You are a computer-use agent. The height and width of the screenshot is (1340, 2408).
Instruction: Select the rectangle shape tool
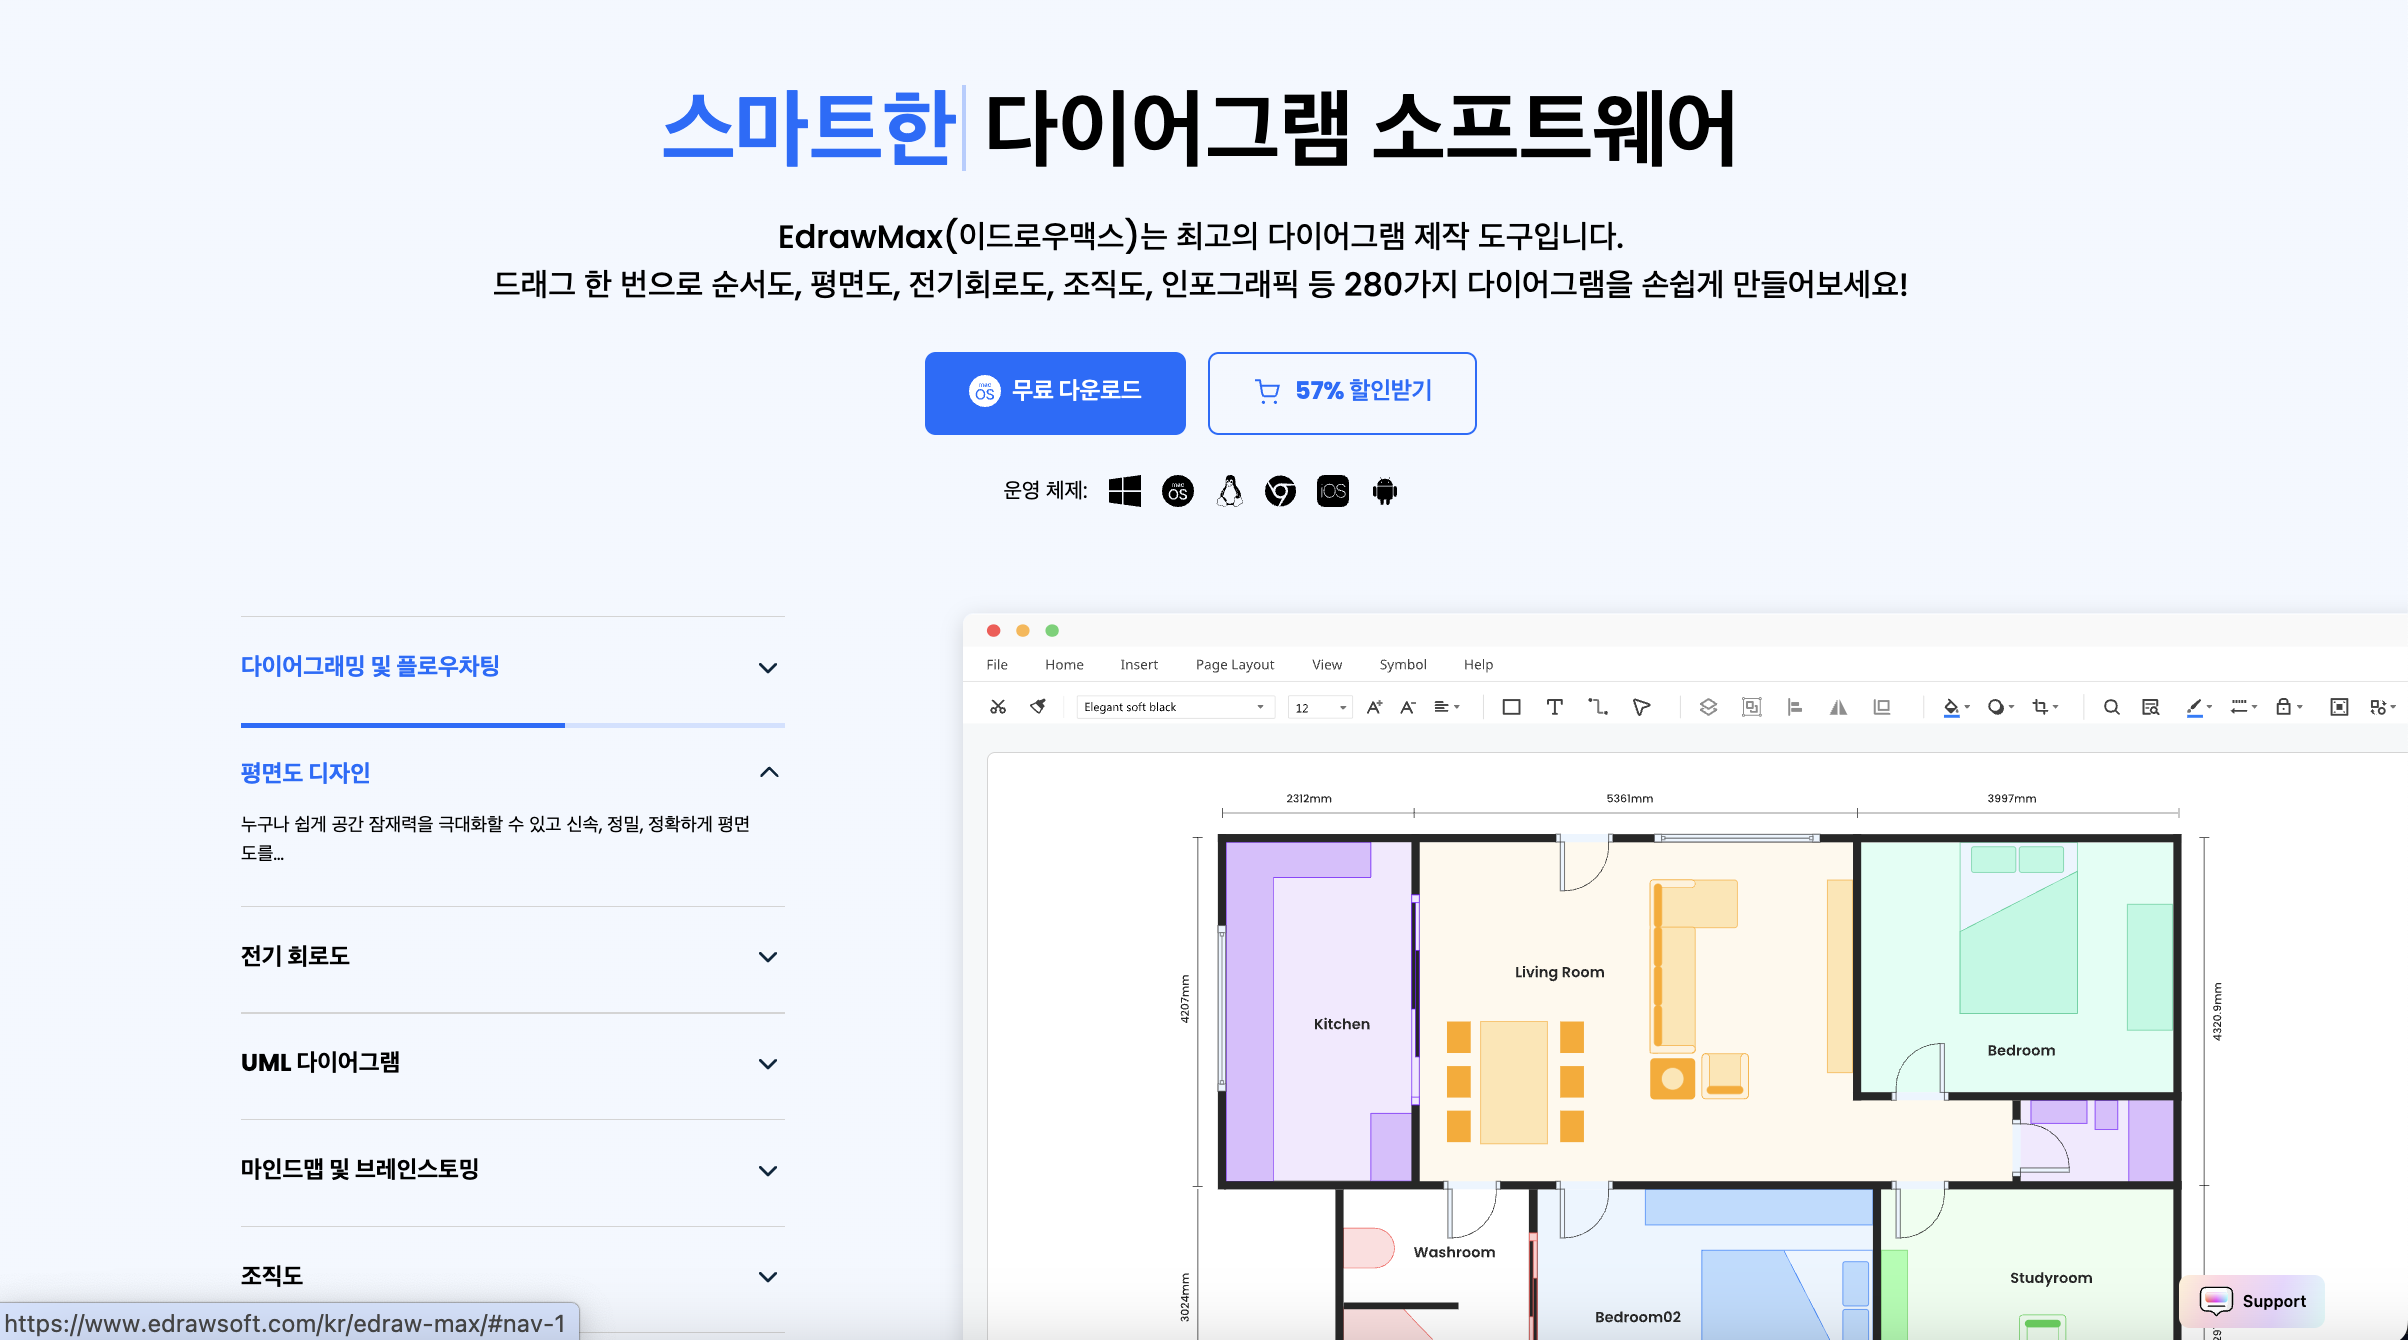click(x=1511, y=707)
